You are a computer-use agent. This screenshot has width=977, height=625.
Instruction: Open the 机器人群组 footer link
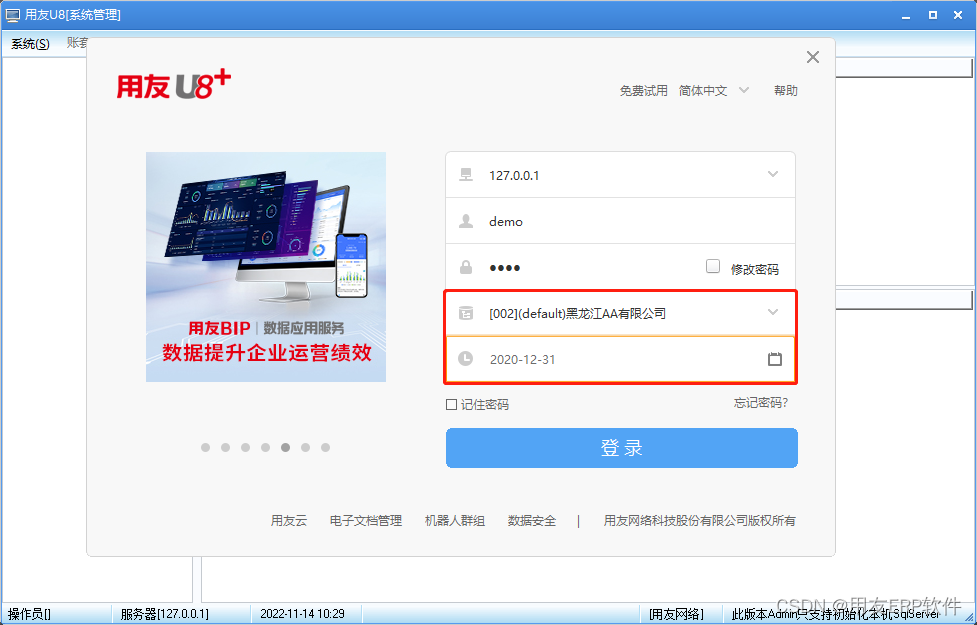tap(454, 520)
